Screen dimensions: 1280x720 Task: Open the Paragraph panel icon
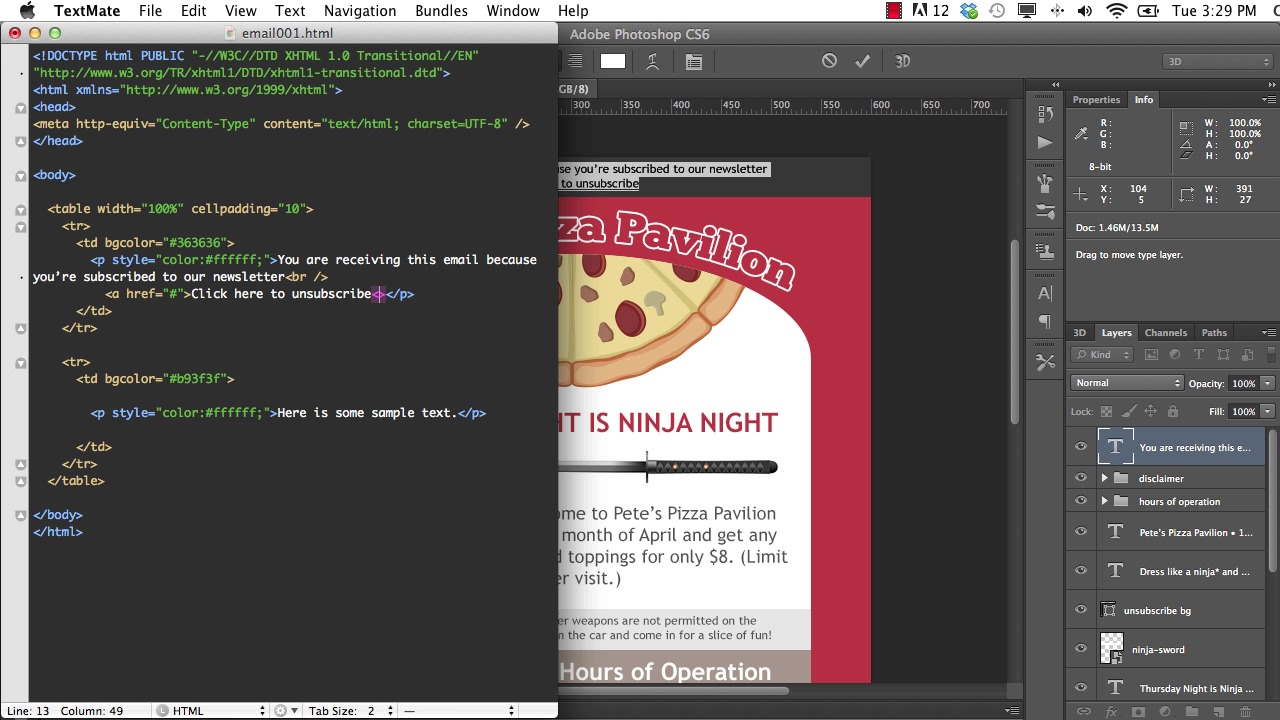click(1045, 321)
